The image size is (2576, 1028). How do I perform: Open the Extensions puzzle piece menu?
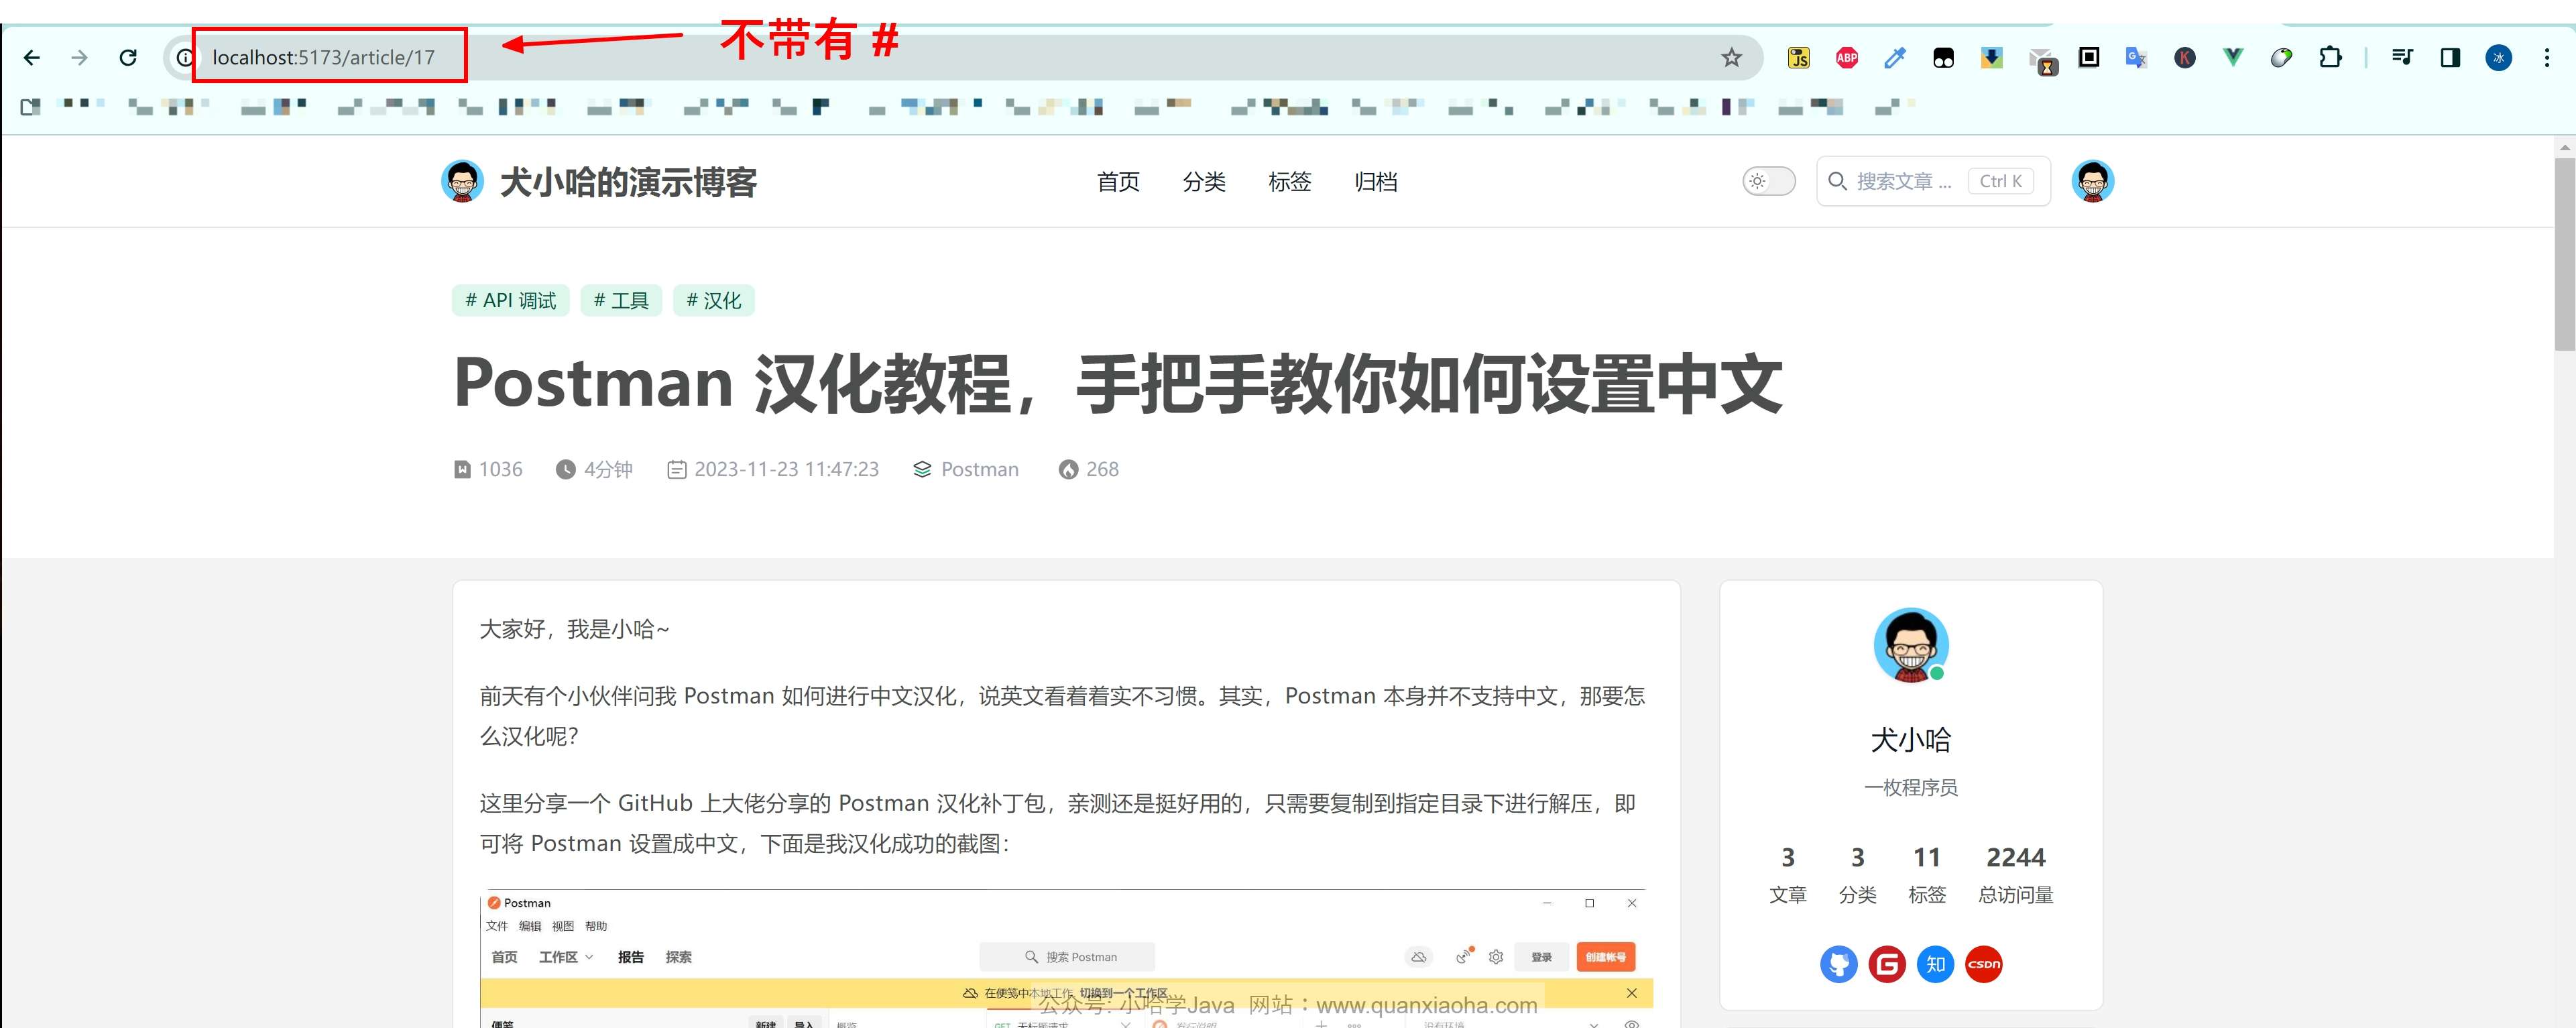pyautogui.click(x=2330, y=58)
